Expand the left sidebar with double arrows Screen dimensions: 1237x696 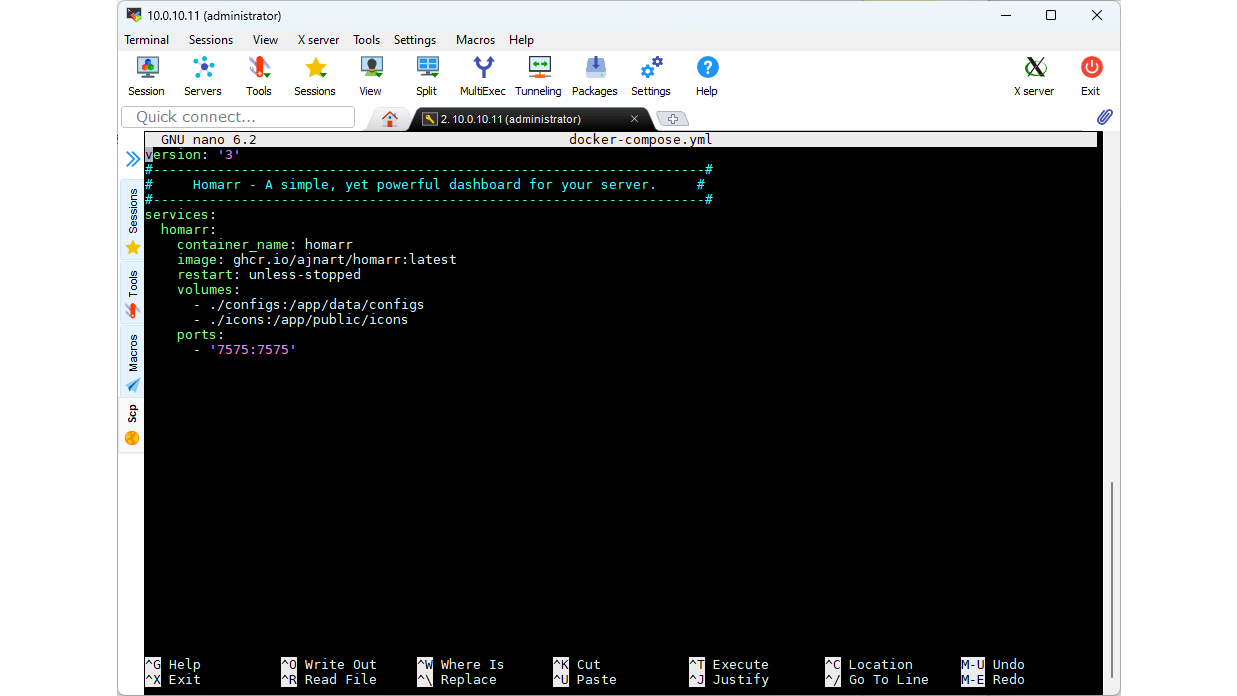pyautogui.click(x=132, y=158)
